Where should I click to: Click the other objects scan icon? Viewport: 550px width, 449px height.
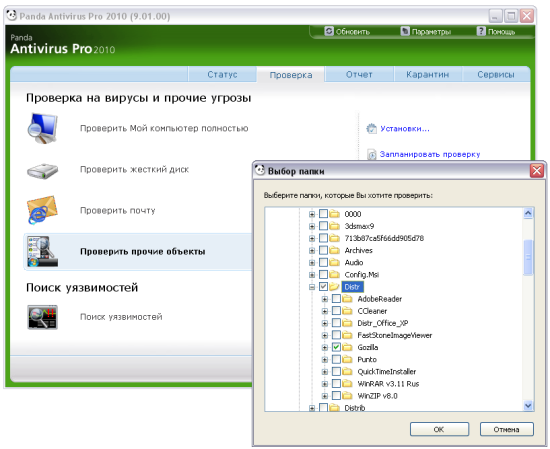pyautogui.click(x=42, y=252)
